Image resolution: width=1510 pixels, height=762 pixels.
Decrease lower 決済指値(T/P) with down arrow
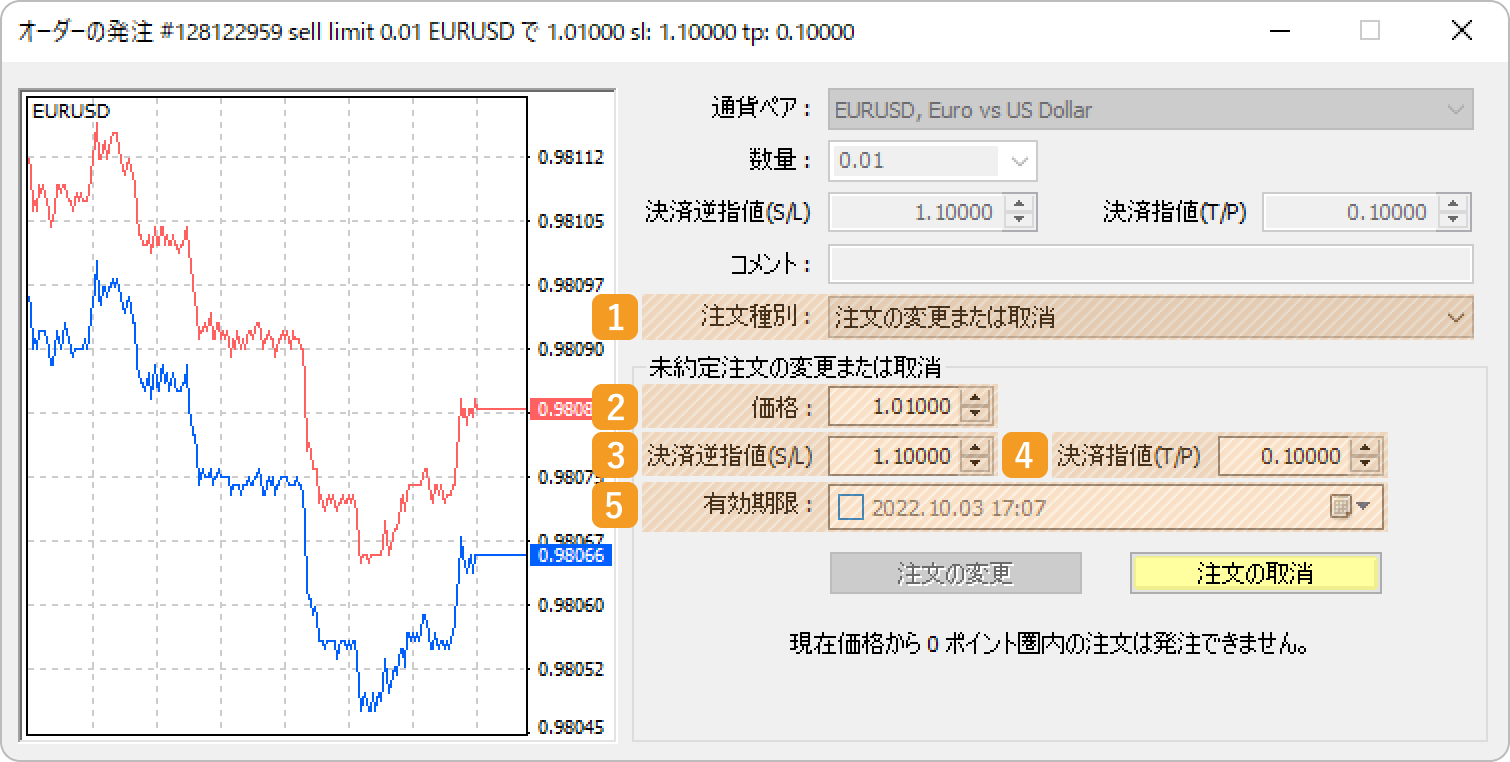(x=1365, y=465)
